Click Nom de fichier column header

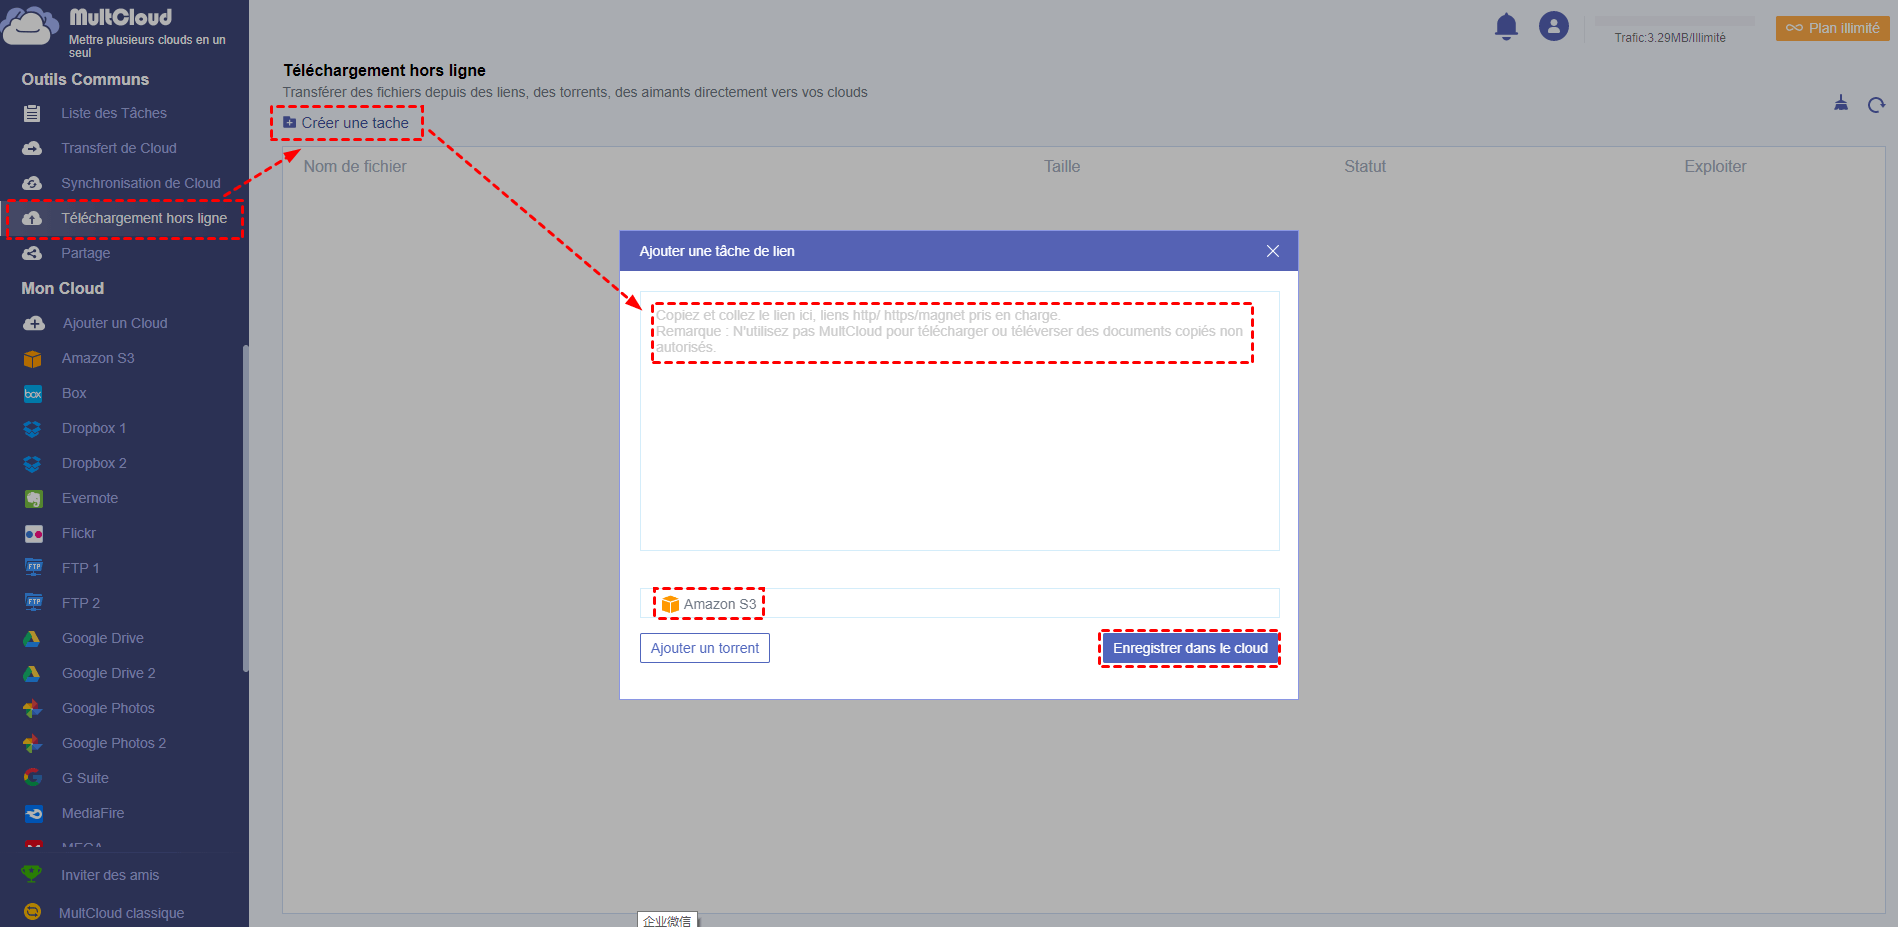[355, 167]
